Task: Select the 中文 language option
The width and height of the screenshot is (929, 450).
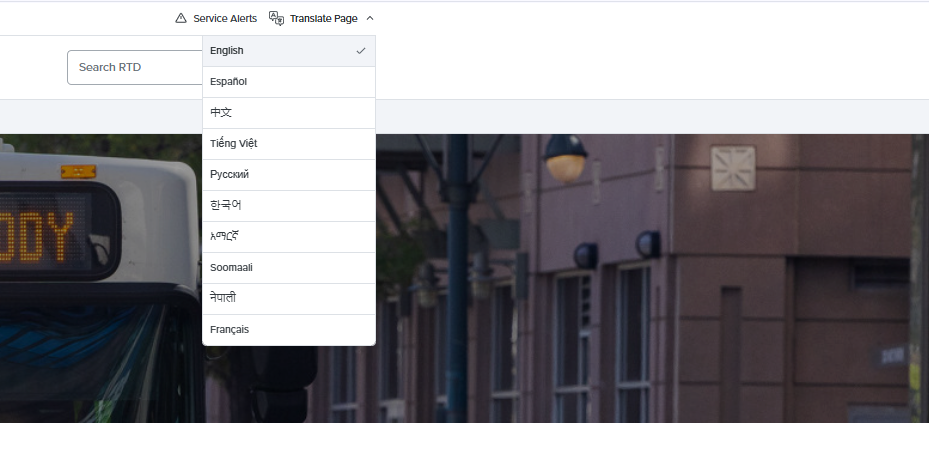Action: 289,112
